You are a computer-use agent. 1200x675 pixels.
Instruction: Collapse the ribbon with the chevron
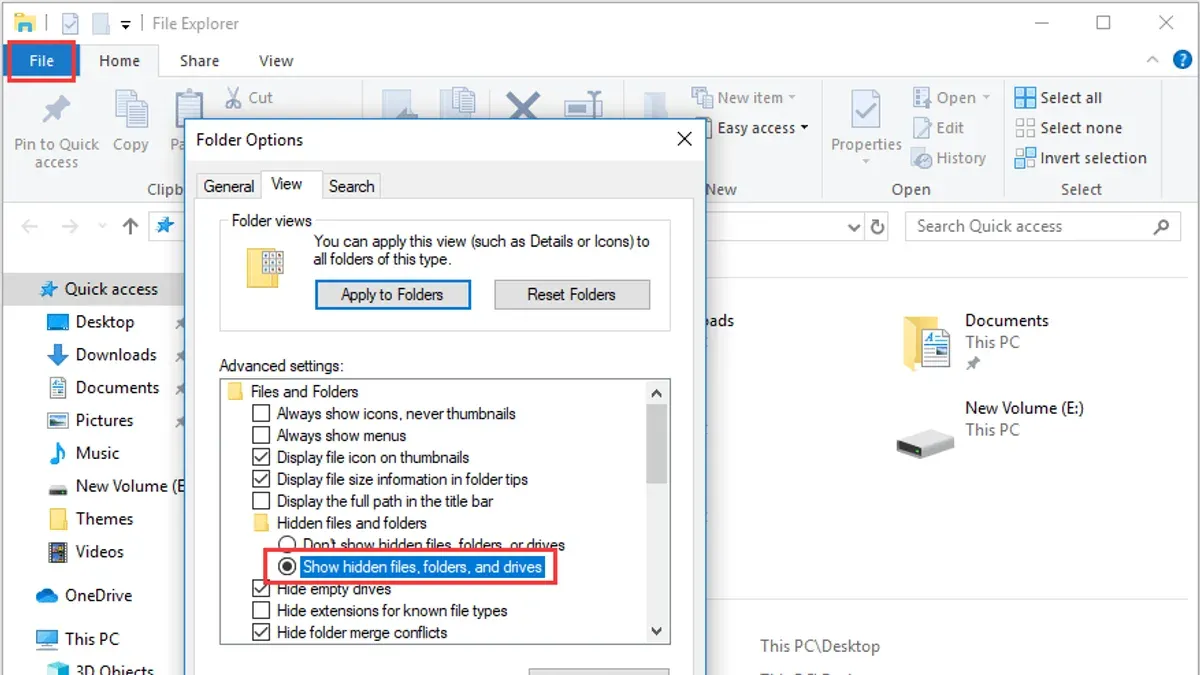pos(1153,60)
